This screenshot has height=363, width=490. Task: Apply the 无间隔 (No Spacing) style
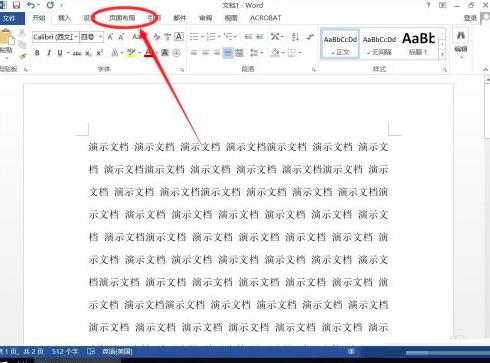(x=379, y=44)
